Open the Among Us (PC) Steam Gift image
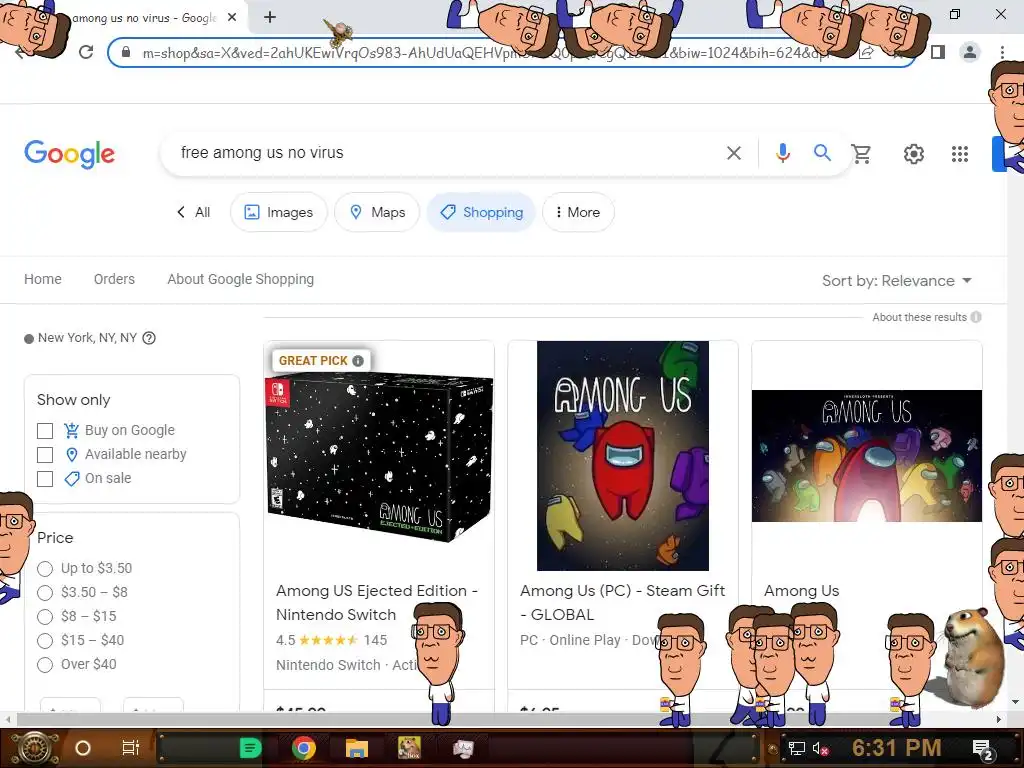1024x768 pixels. 622,456
